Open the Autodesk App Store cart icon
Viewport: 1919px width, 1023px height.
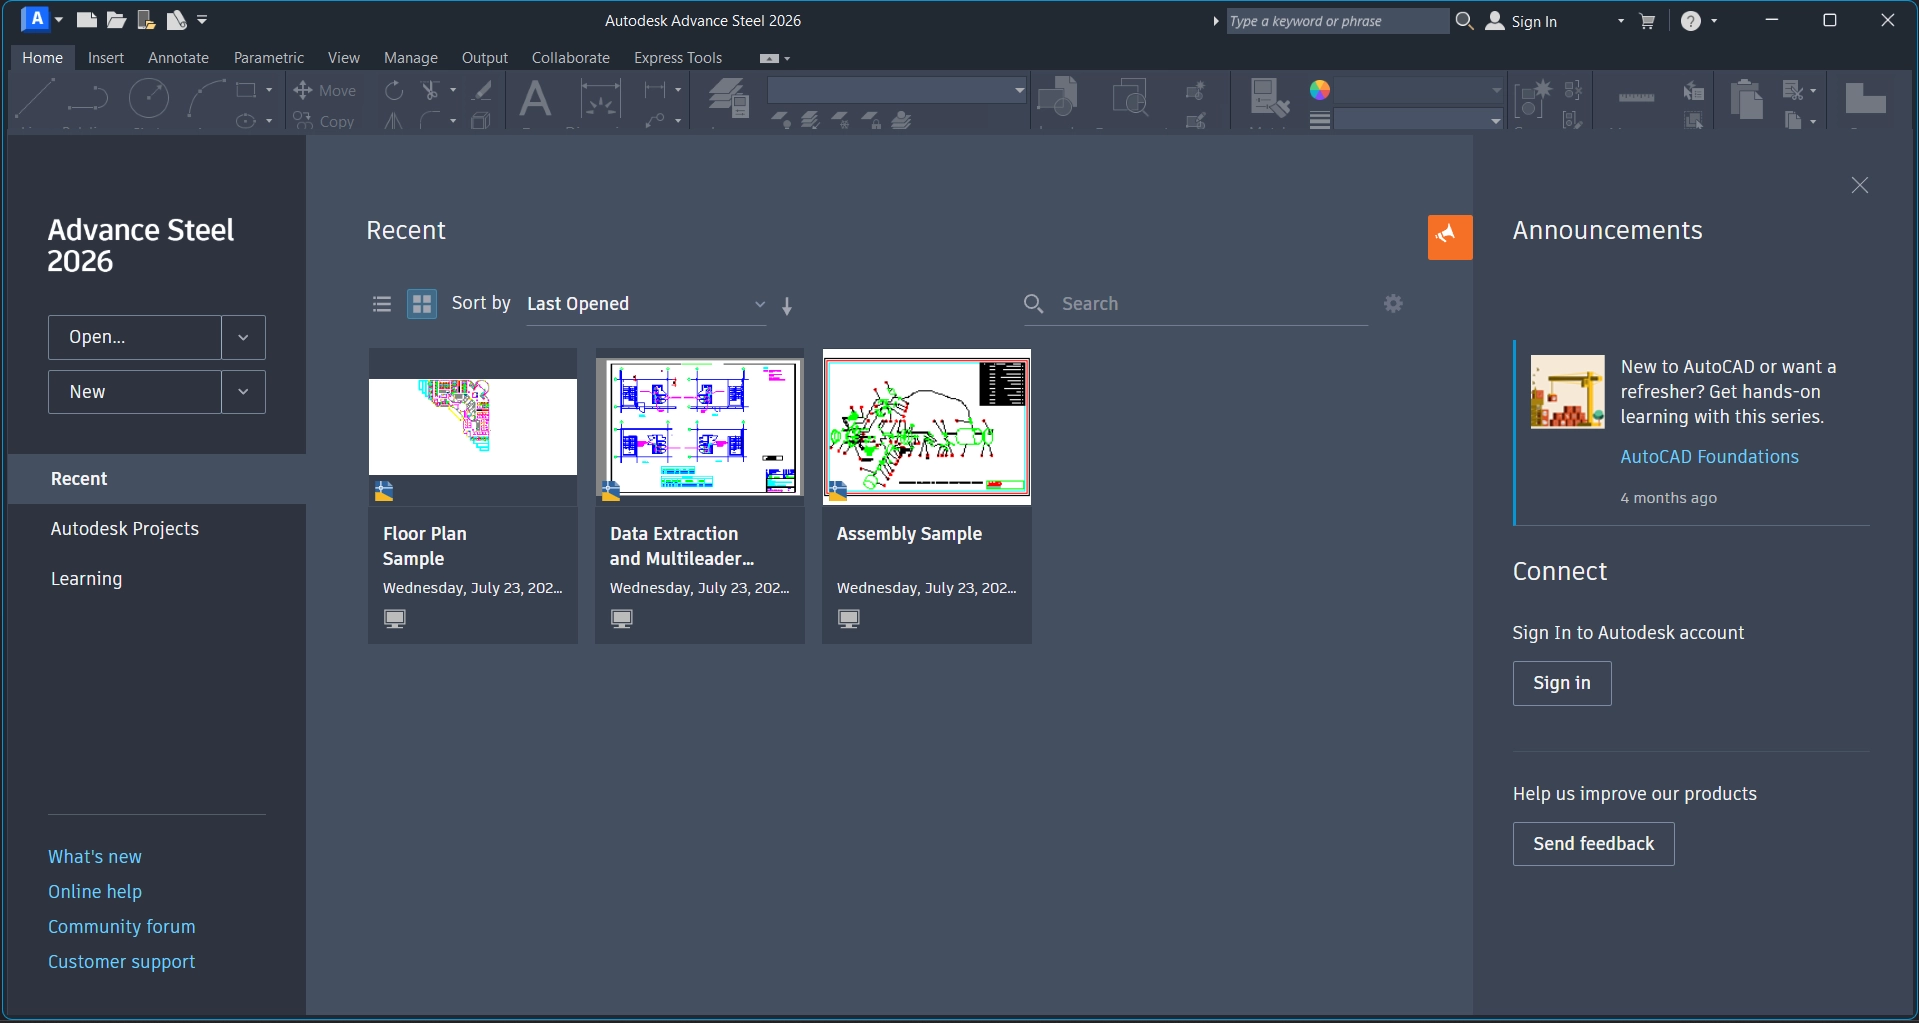1647,21
